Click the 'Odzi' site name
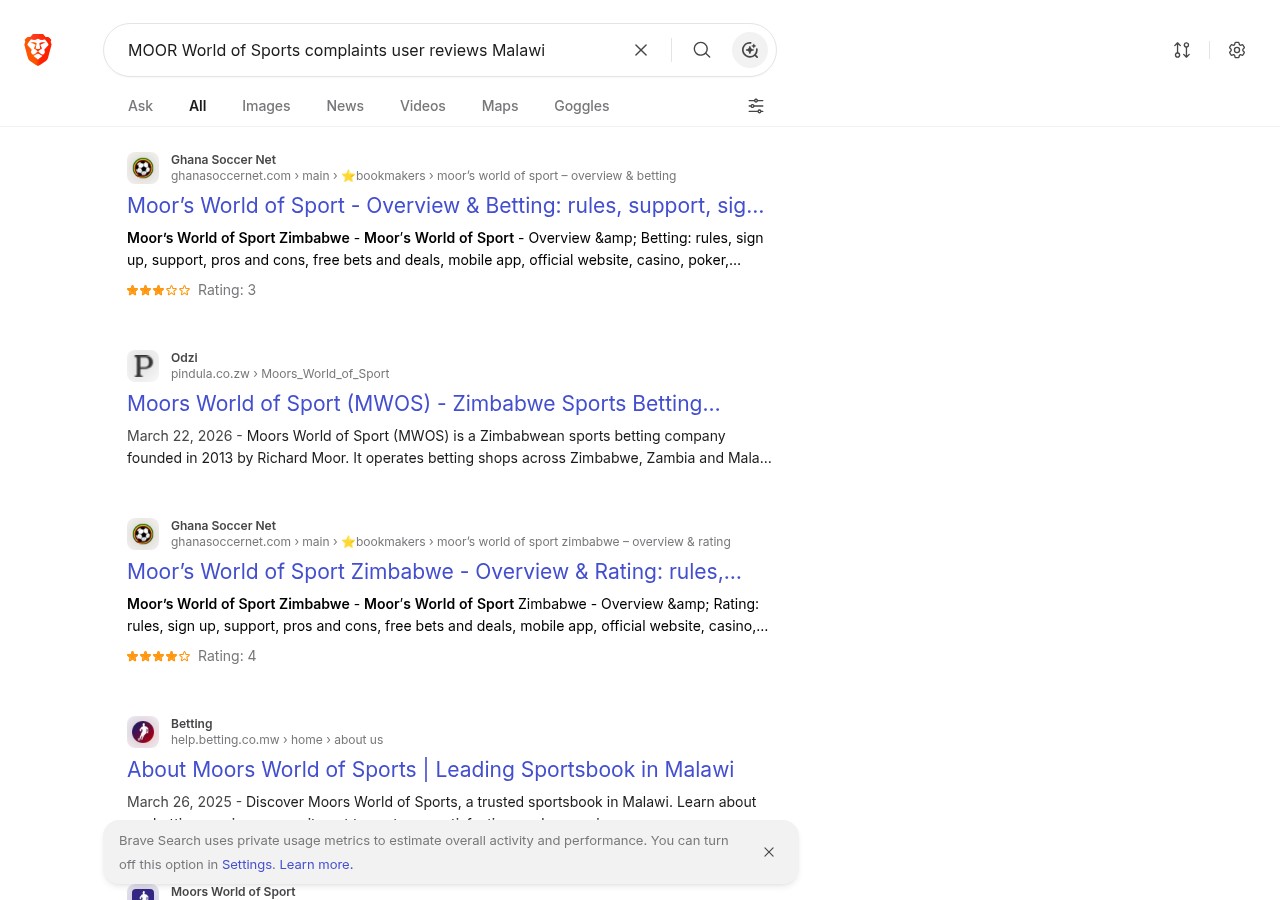This screenshot has height=900, width=1280. click(184, 358)
